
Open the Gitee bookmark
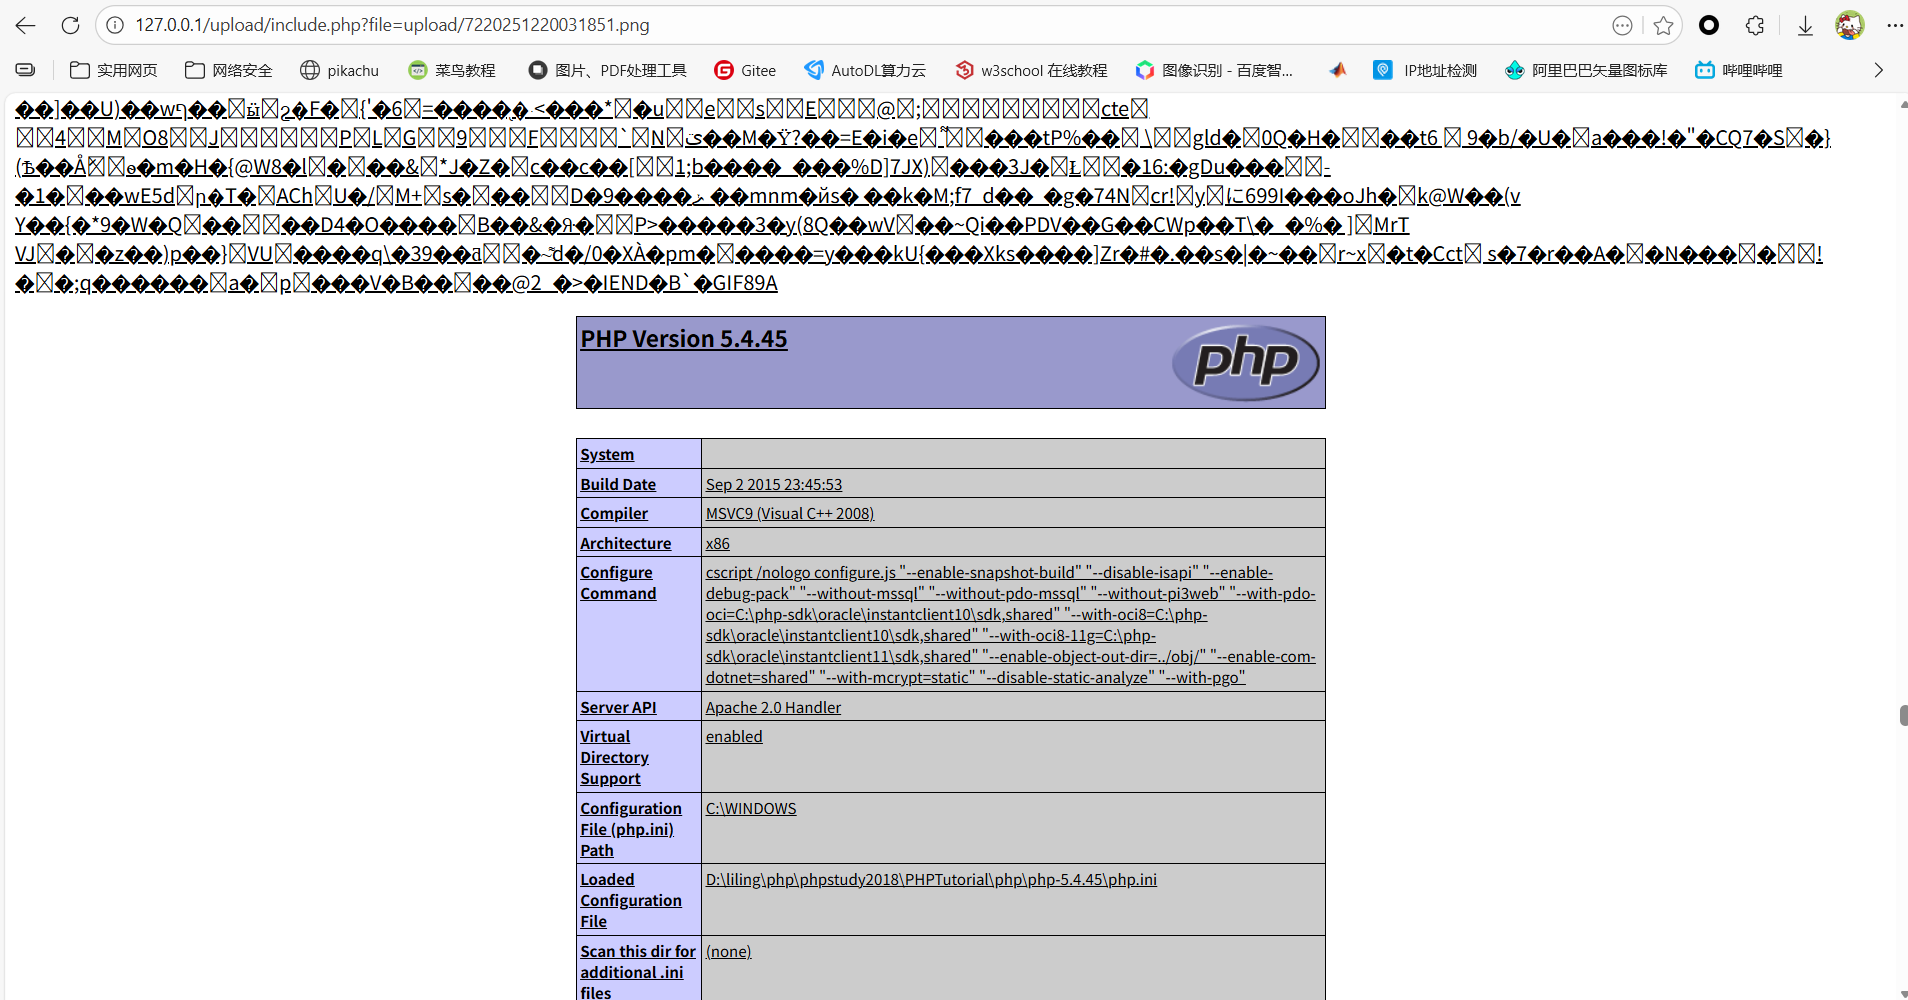pos(745,70)
